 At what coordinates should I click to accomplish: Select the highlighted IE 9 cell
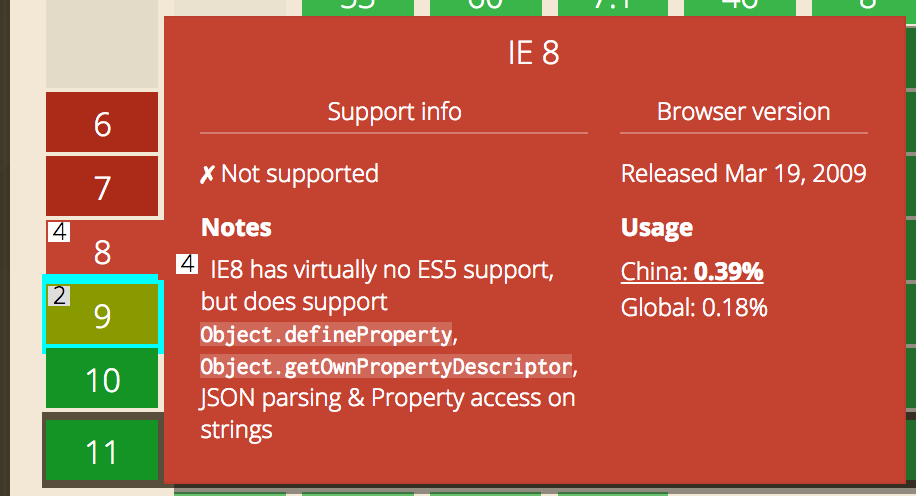(102, 316)
